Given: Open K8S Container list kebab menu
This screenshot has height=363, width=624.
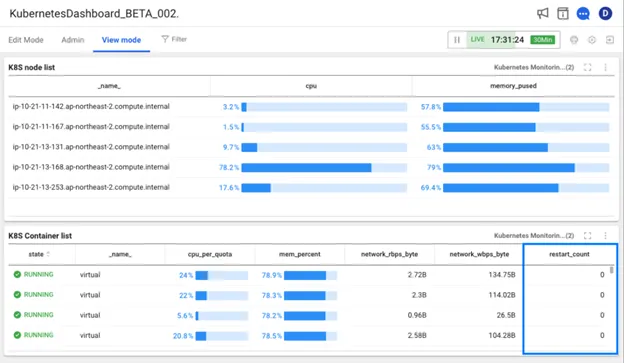Looking at the screenshot, I should pyautogui.click(x=605, y=236).
